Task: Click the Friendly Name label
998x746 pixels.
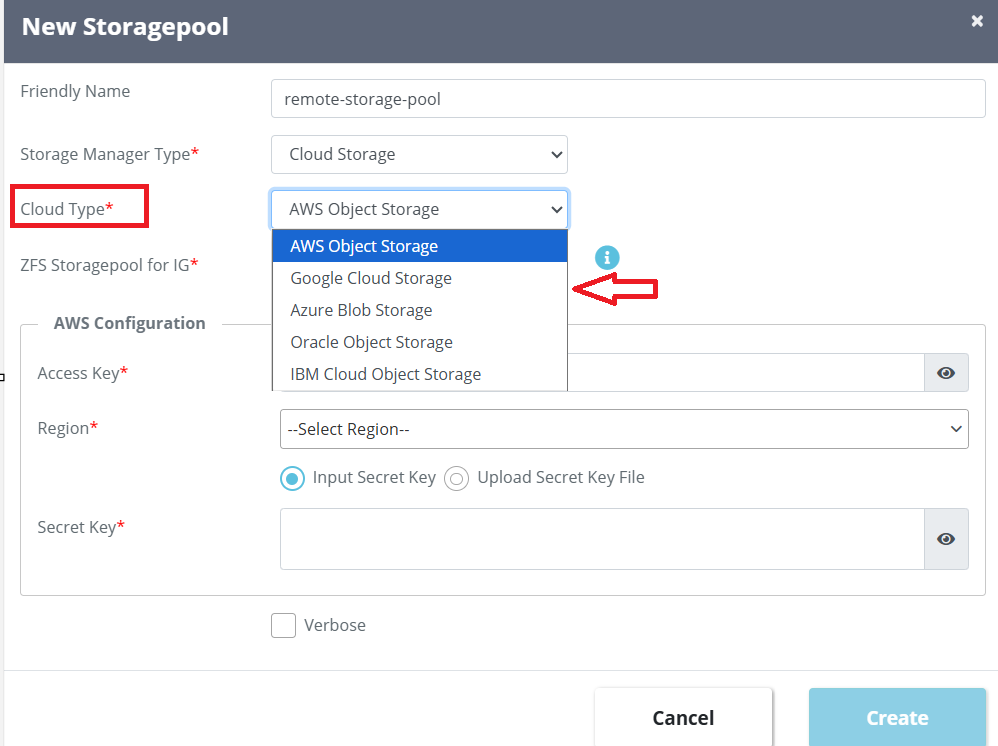Action: pyautogui.click(x=75, y=91)
